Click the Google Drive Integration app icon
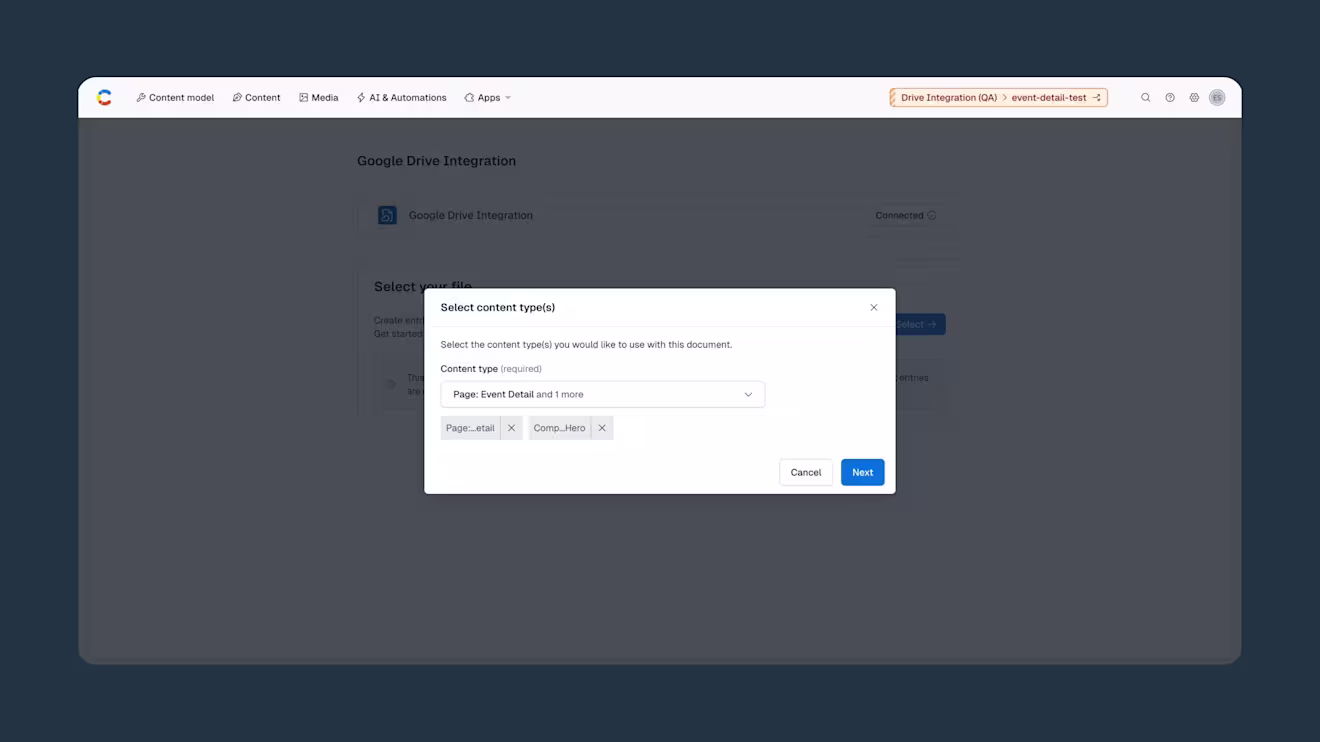 (x=387, y=215)
